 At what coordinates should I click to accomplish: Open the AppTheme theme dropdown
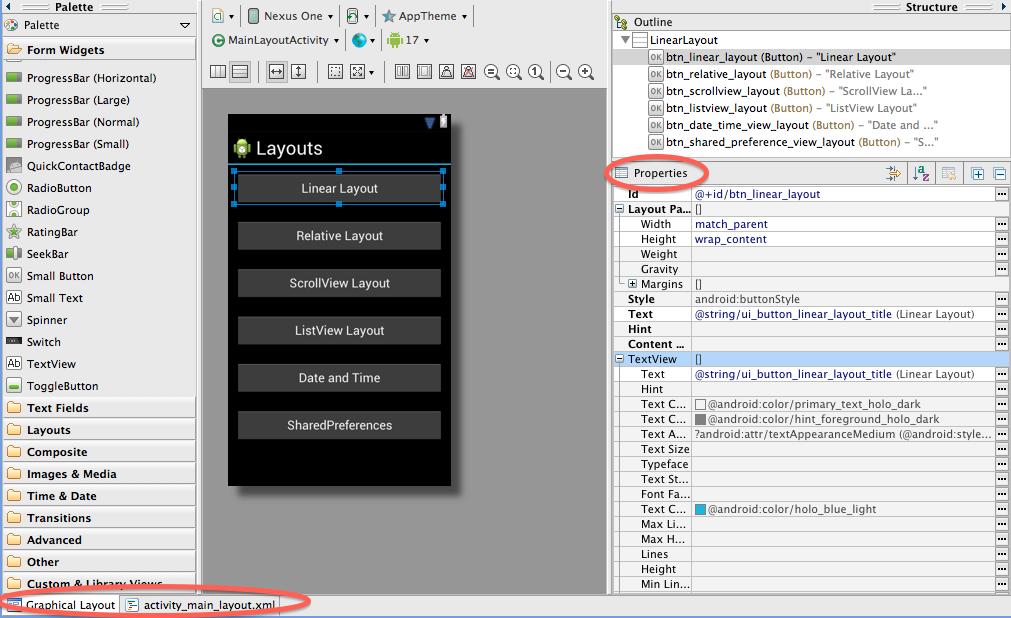click(424, 16)
